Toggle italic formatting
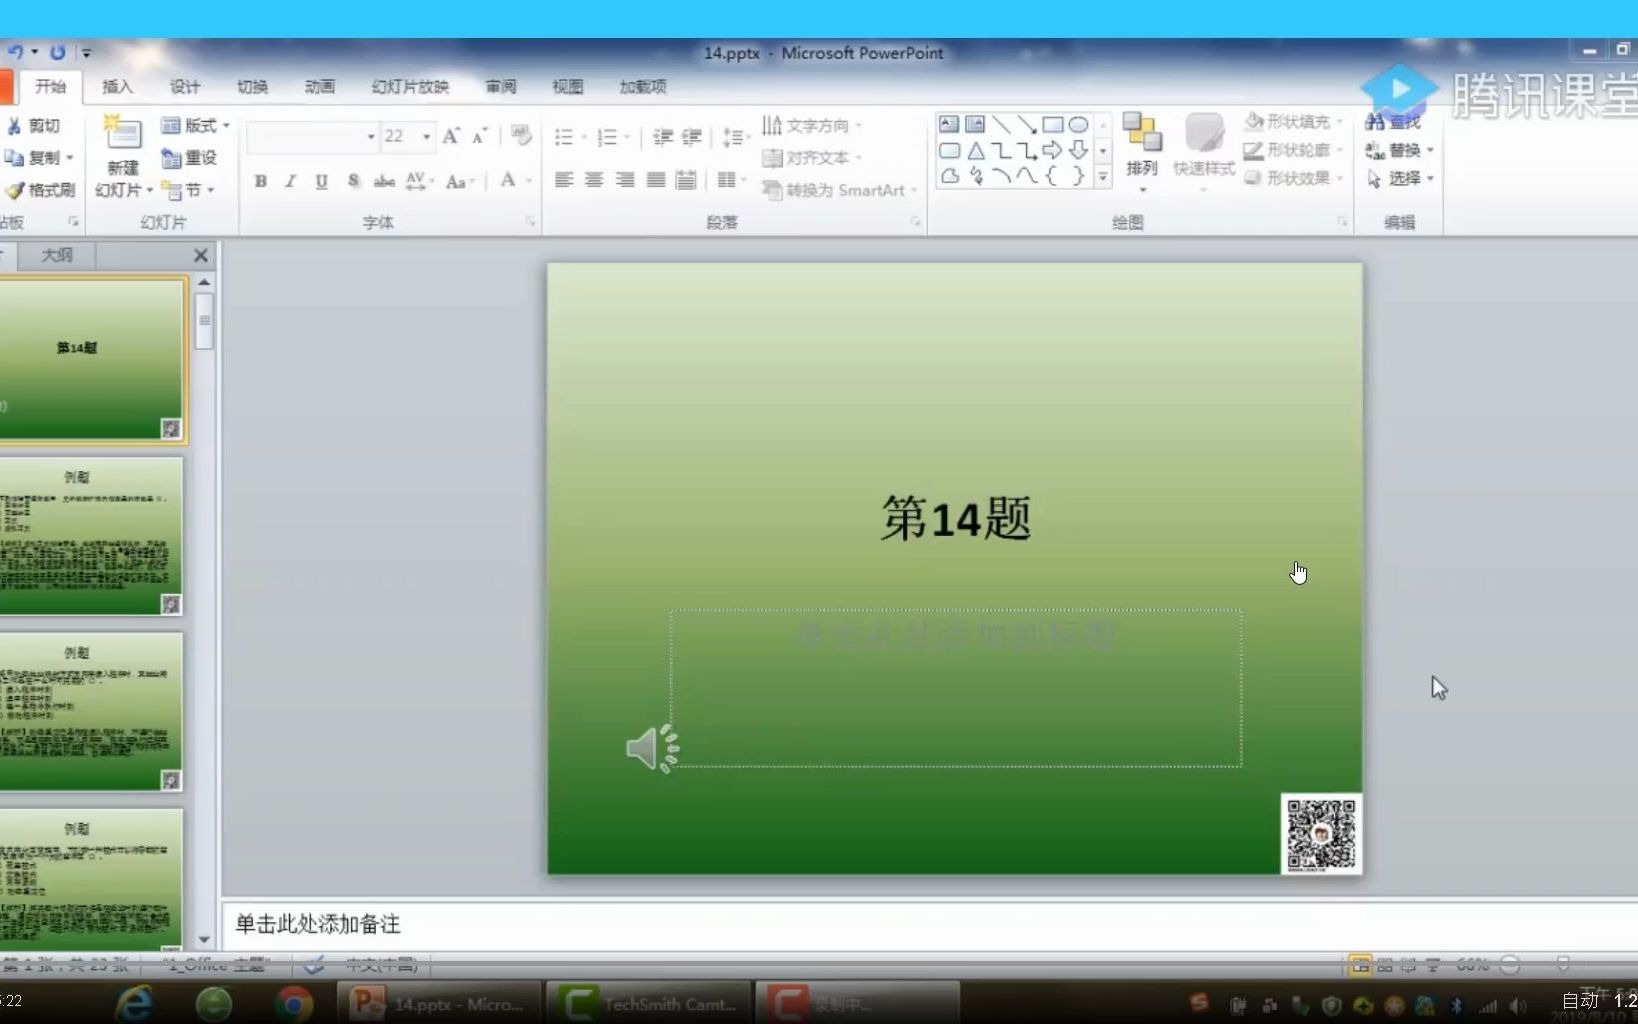 tap(291, 181)
